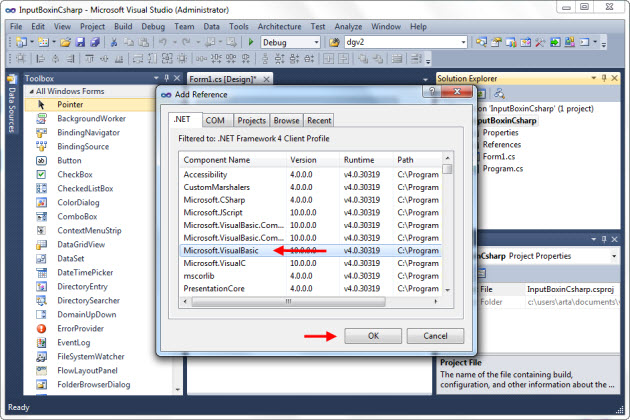Expand the dgv2 find combo box
Image resolution: width=630 pixels, height=420 pixels.
[463, 43]
